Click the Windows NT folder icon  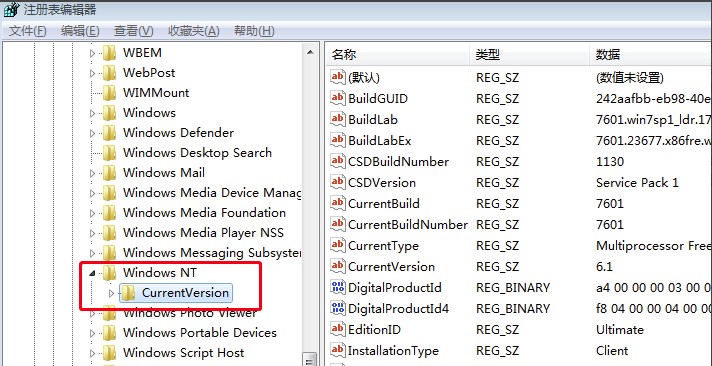pos(109,272)
